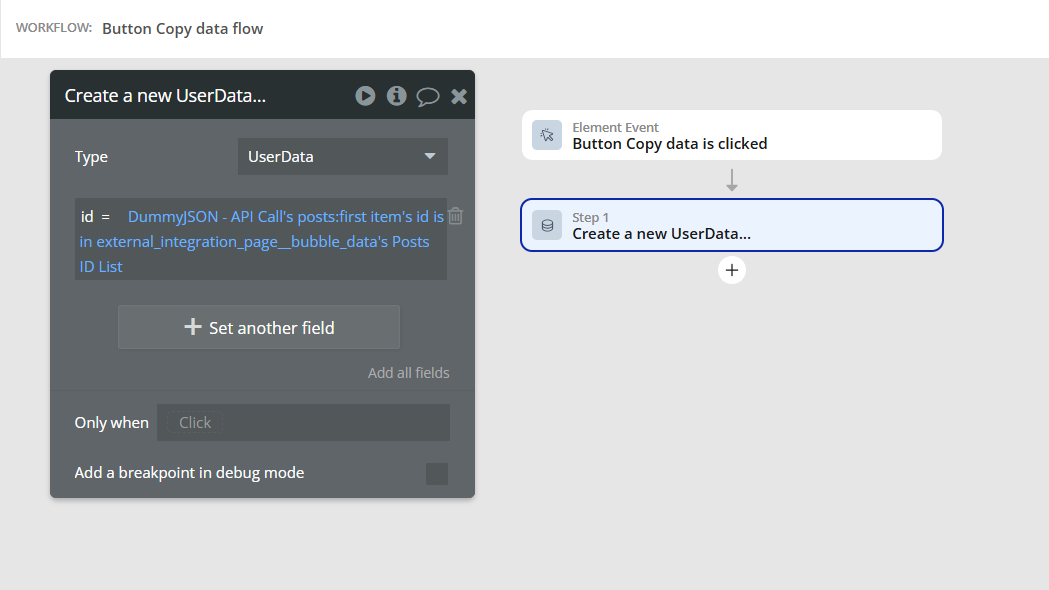Click Add all fields link
The image size is (1049, 590).
[x=408, y=373]
